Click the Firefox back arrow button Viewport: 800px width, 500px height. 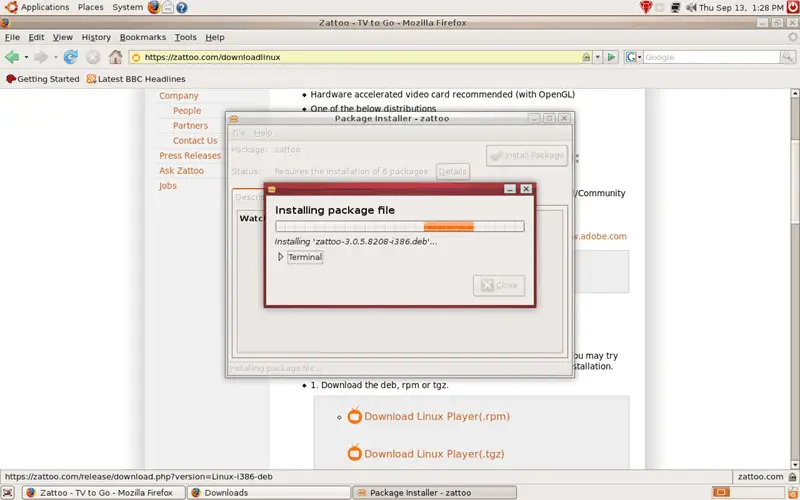12,57
